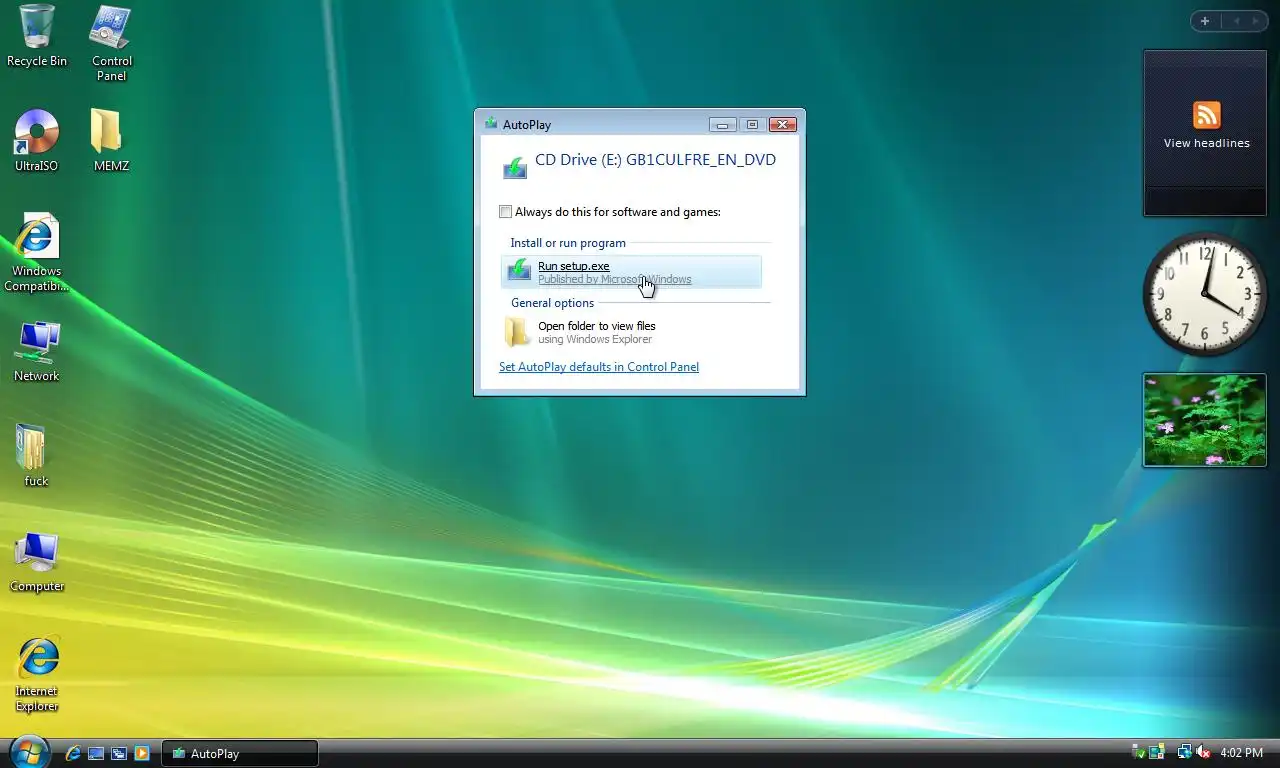Click the 4:02 PM taskbar clock

point(1241,753)
